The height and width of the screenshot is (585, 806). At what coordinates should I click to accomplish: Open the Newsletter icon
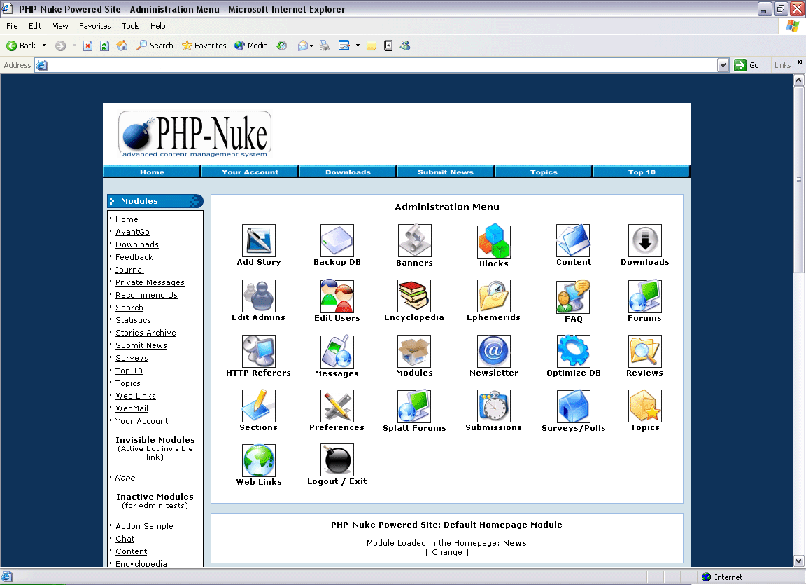click(493, 350)
